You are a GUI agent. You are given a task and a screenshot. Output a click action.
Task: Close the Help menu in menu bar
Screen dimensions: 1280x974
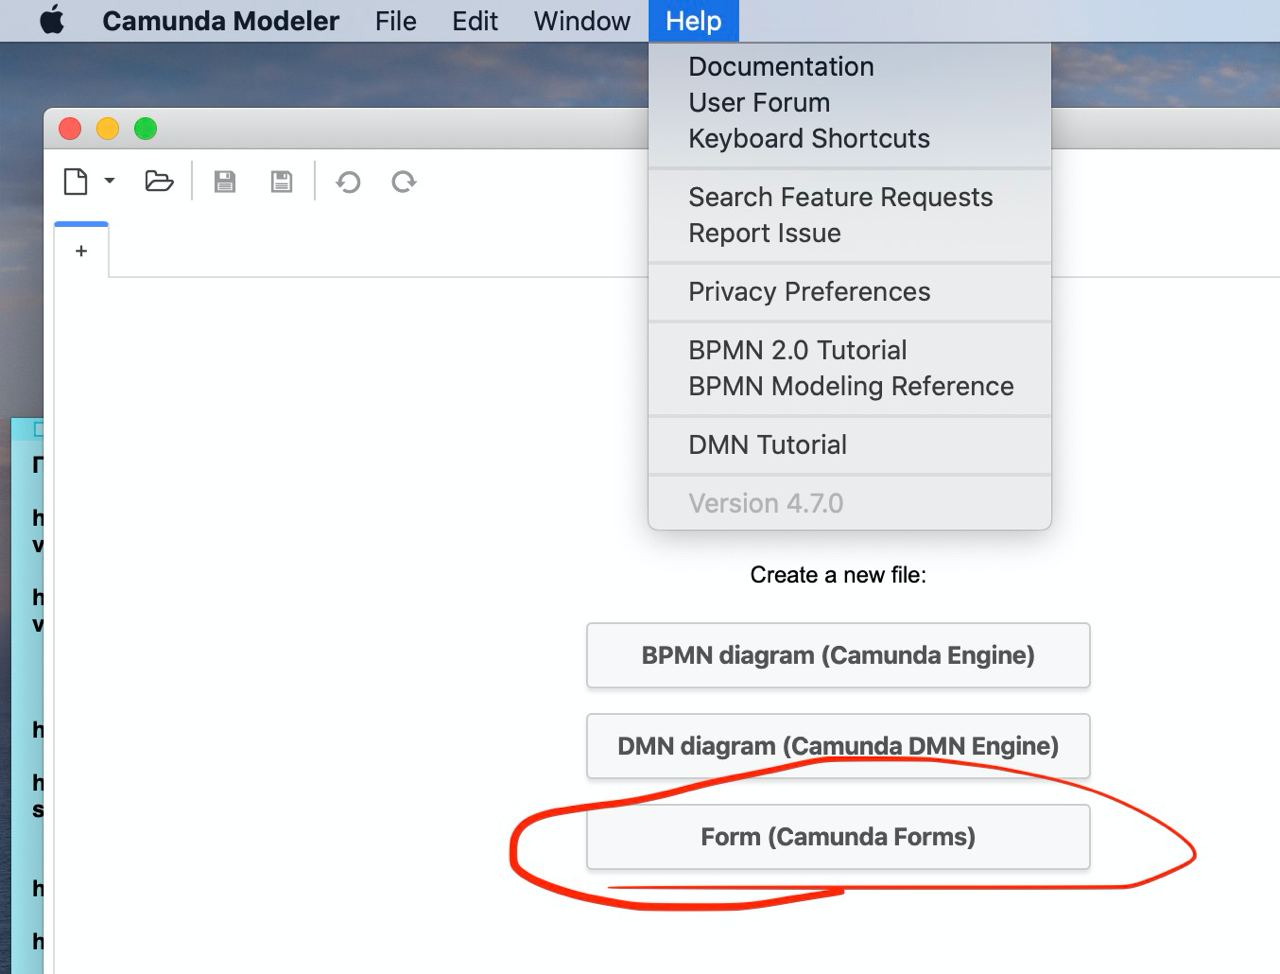(694, 21)
